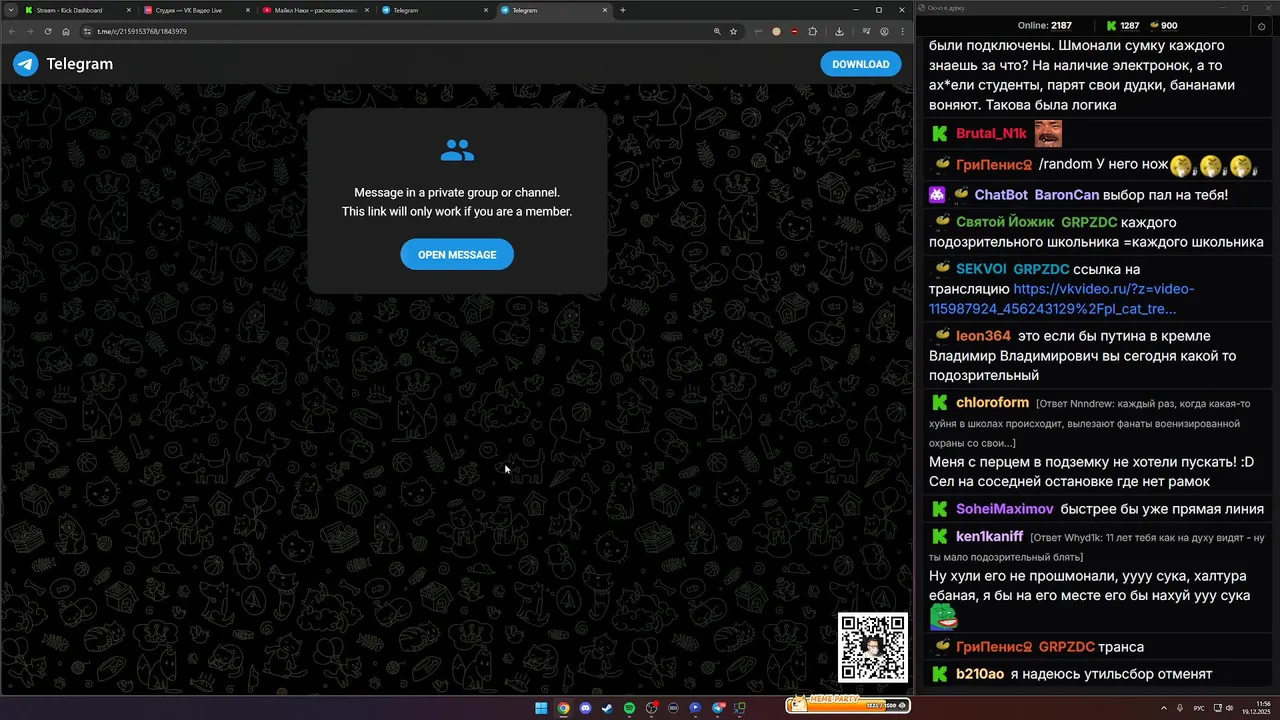
Task: Click username ken1kaniff in chat
Action: pyautogui.click(x=989, y=537)
